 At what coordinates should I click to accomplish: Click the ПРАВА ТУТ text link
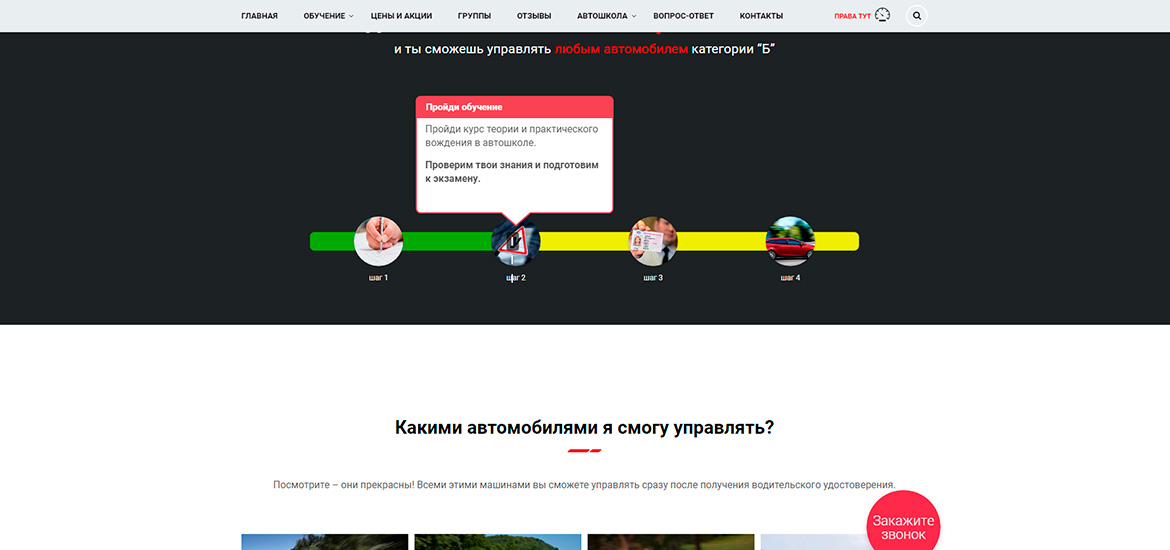[x=852, y=16]
